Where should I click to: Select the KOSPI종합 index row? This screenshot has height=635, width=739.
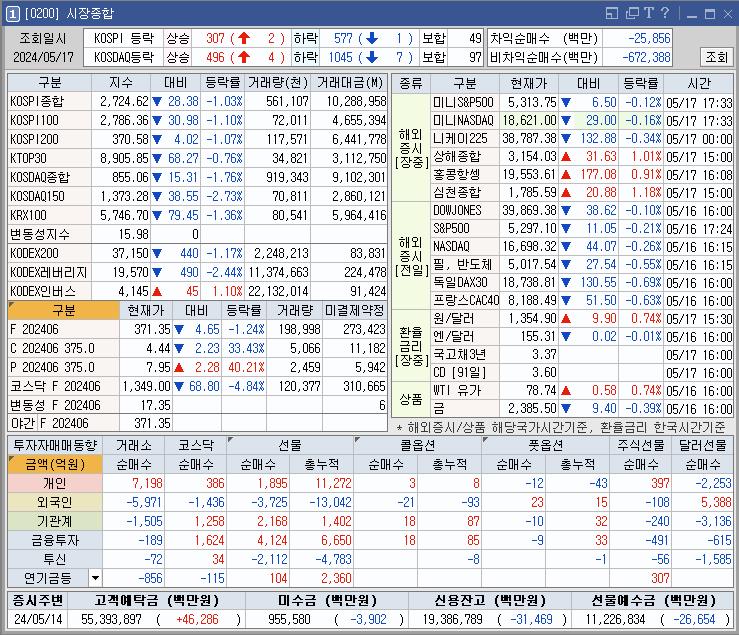tap(197, 101)
